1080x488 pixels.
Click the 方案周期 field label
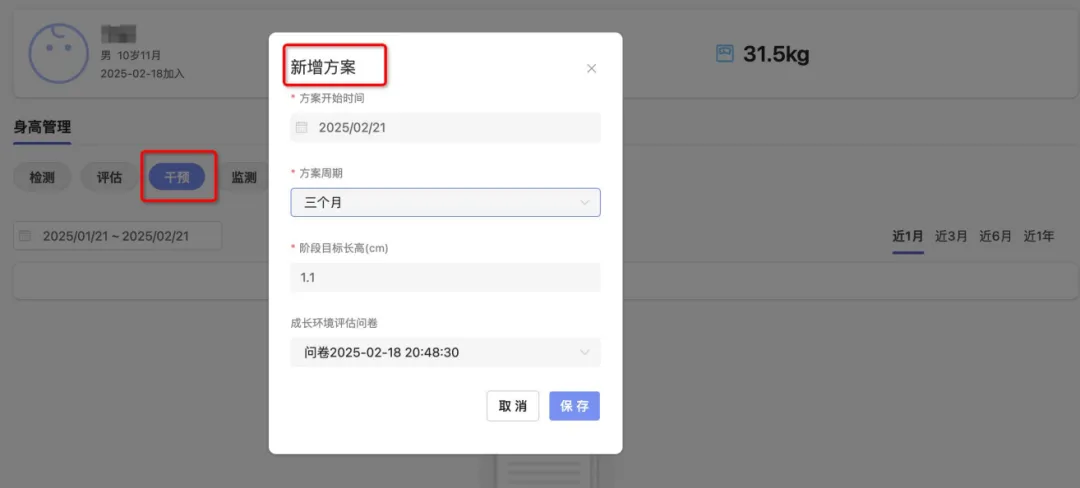pyautogui.click(x=321, y=173)
